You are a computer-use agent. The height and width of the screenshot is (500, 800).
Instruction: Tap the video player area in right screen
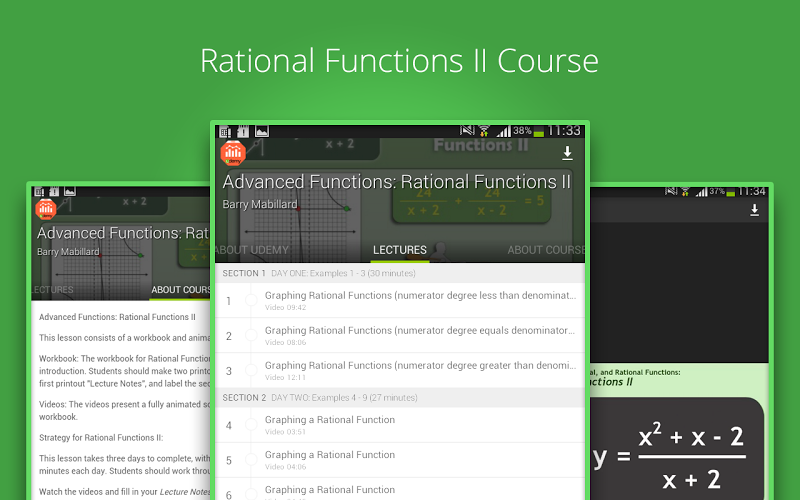pyautogui.click(x=679, y=292)
